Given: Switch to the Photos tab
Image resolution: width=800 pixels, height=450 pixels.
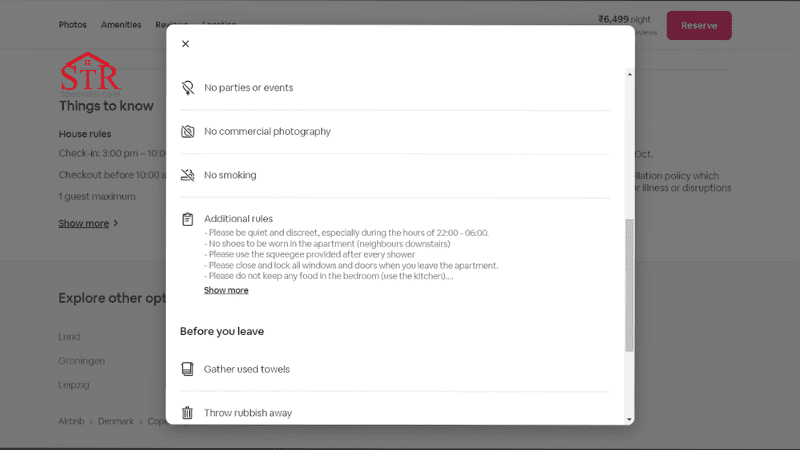Looking at the screenshot, I should (72, 25).
